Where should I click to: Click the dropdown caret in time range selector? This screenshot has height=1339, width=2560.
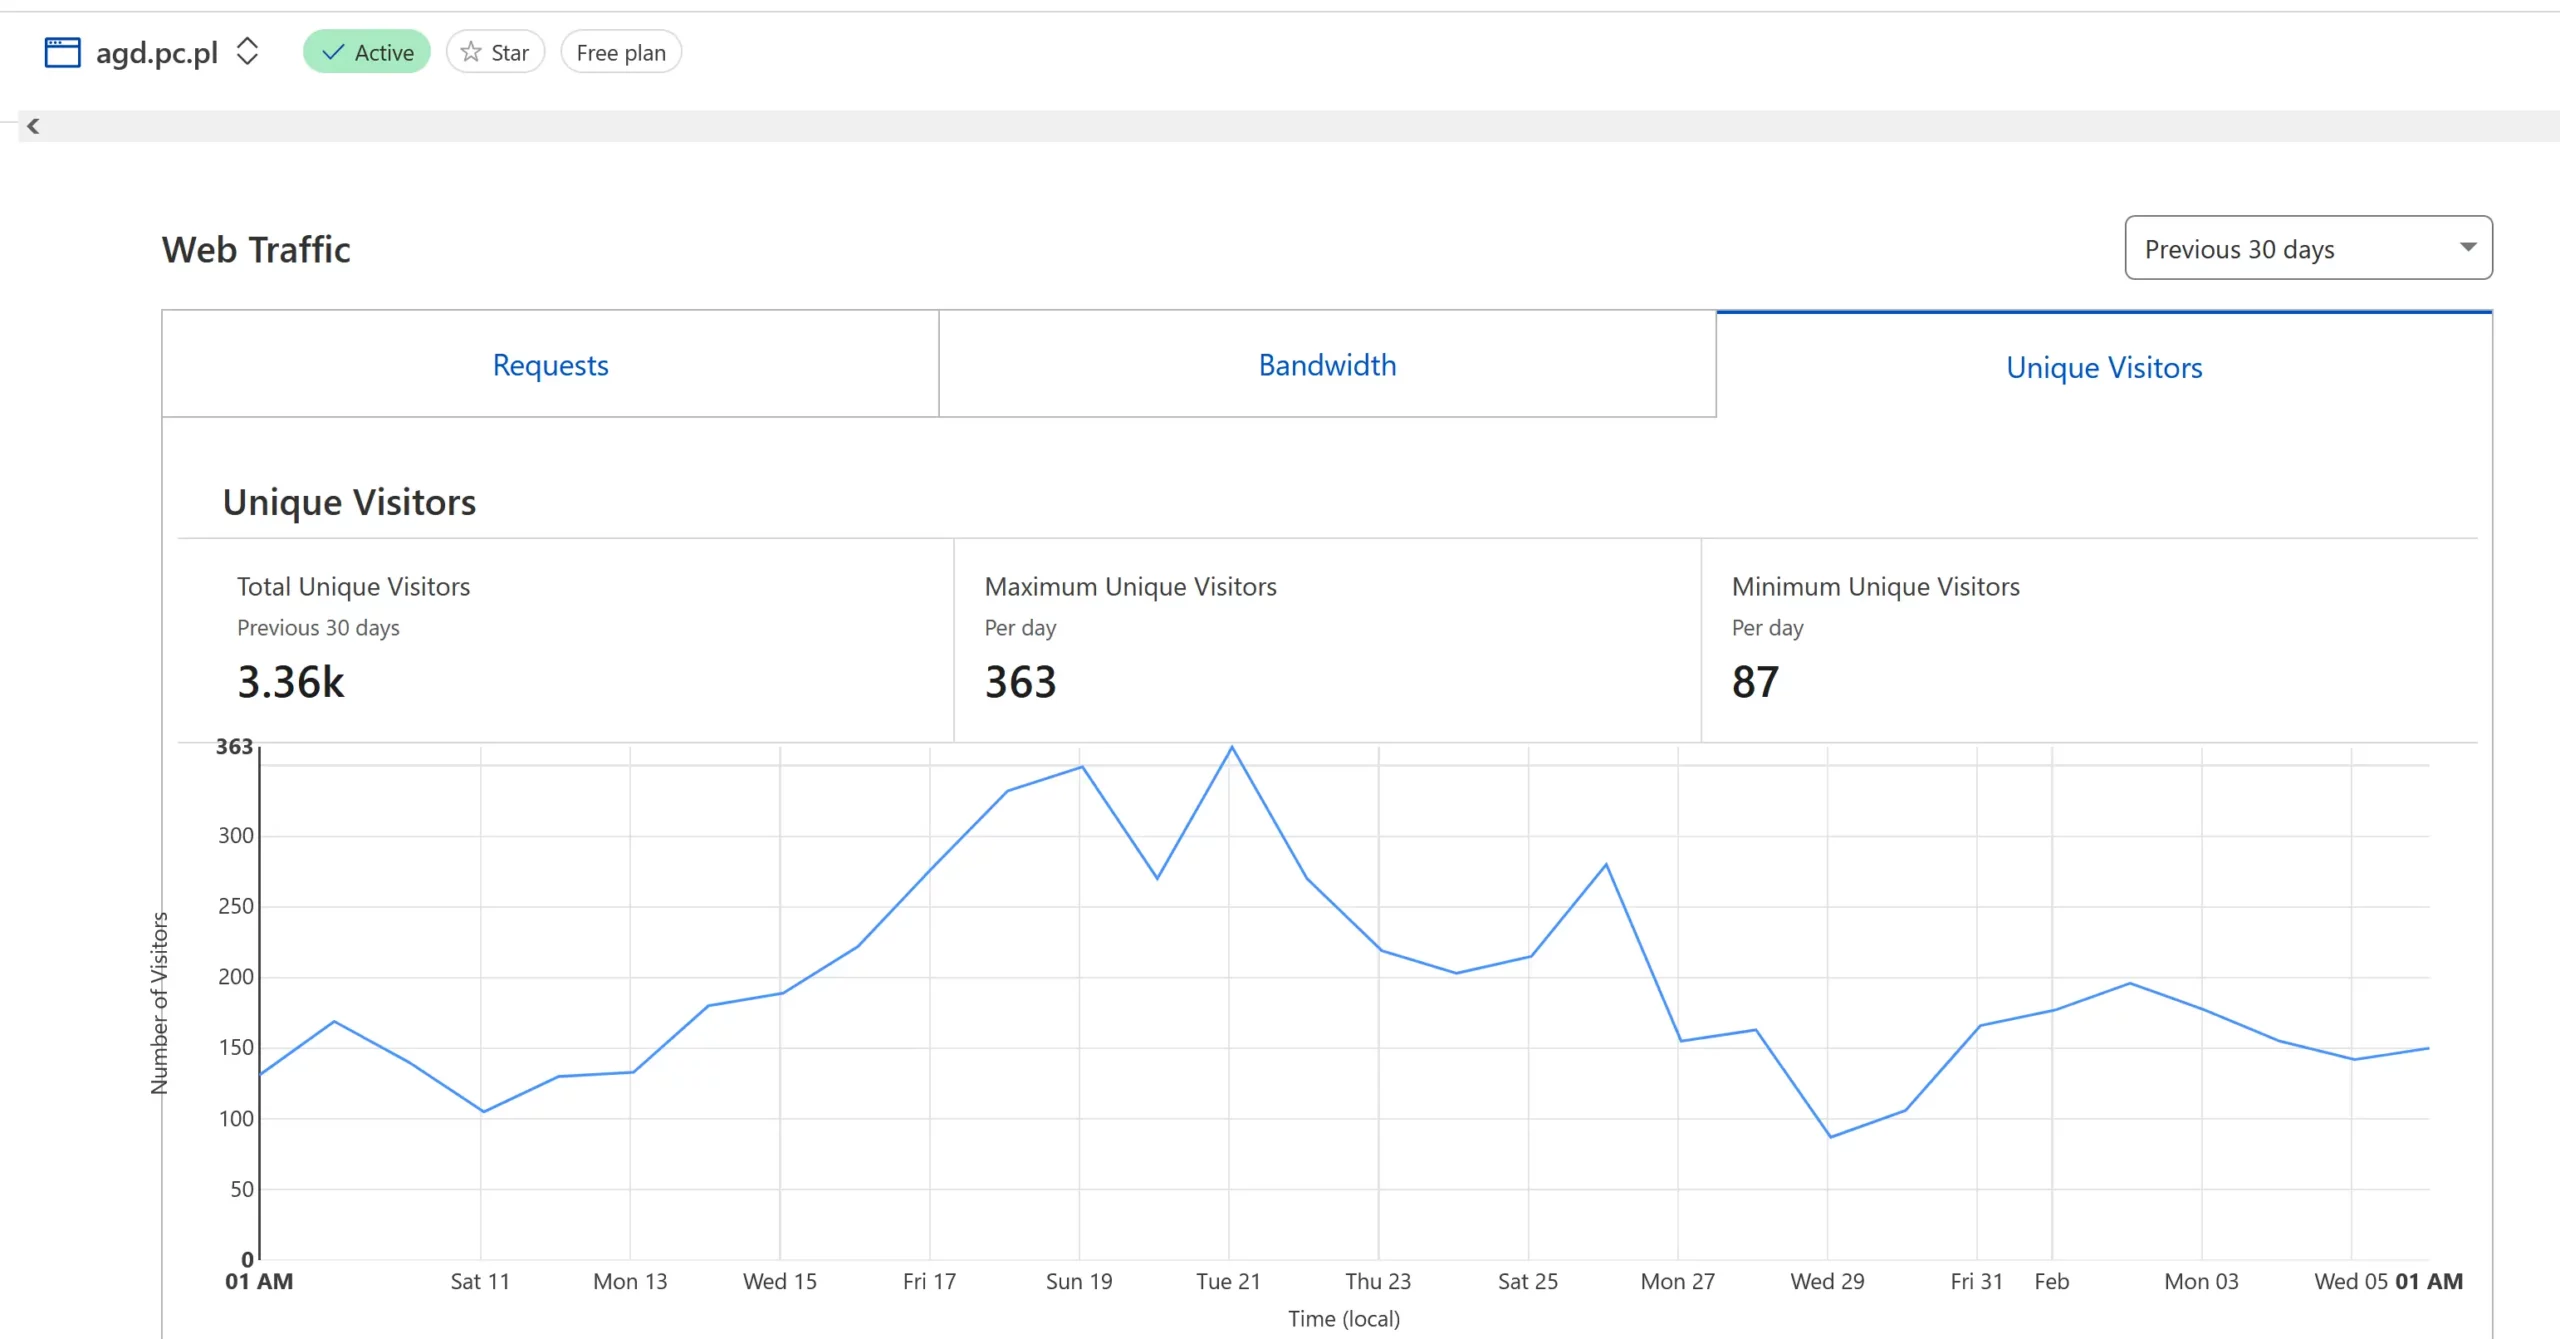point(2467,247)
